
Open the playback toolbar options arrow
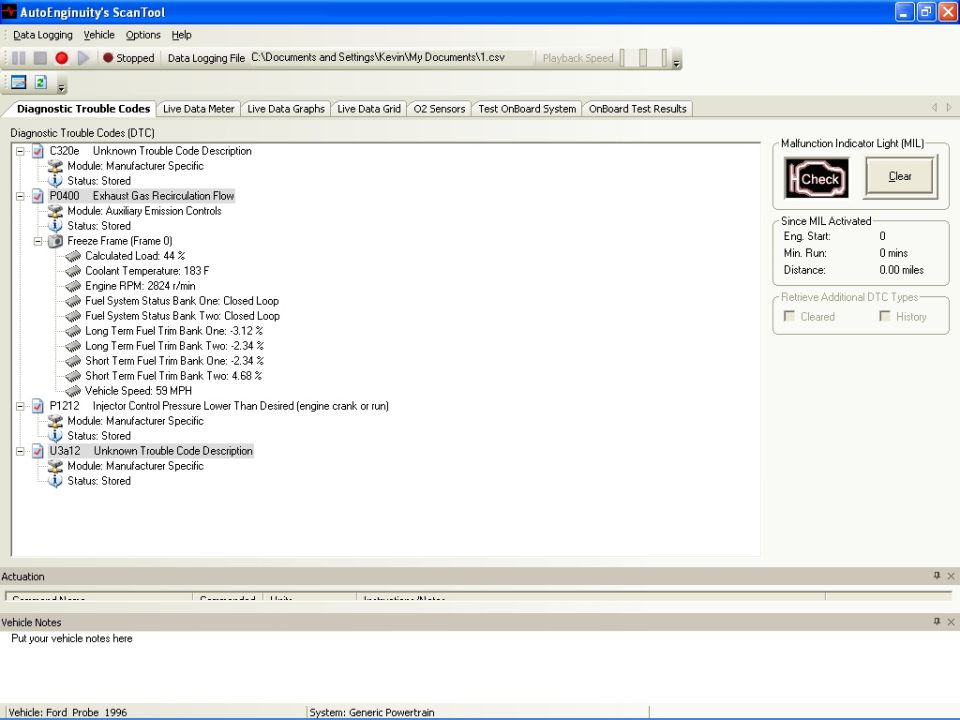(x=677, y=63)
